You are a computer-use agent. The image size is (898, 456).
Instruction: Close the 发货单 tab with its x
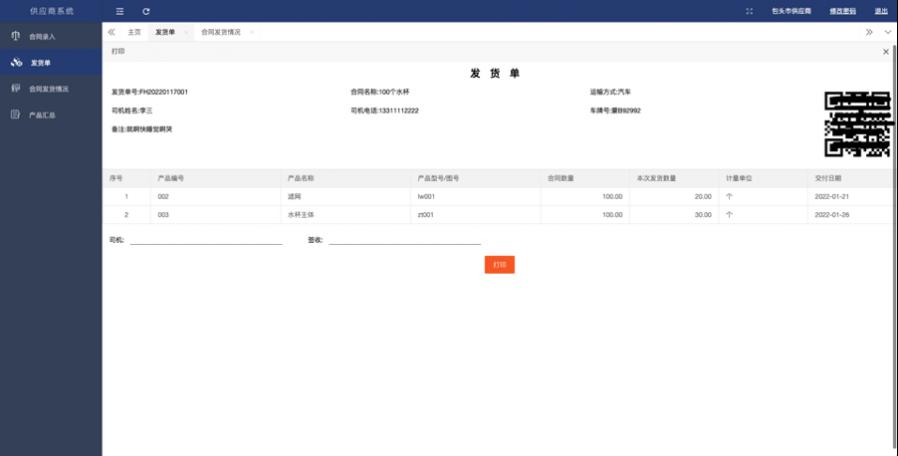point(186,33)
